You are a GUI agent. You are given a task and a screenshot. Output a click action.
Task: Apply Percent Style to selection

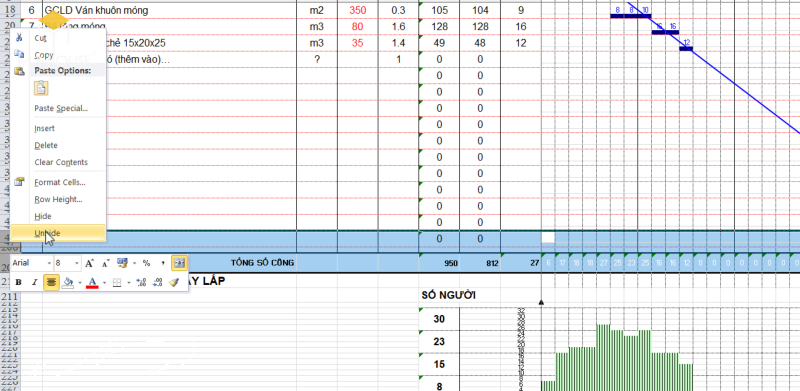click(x=146, y=263)
